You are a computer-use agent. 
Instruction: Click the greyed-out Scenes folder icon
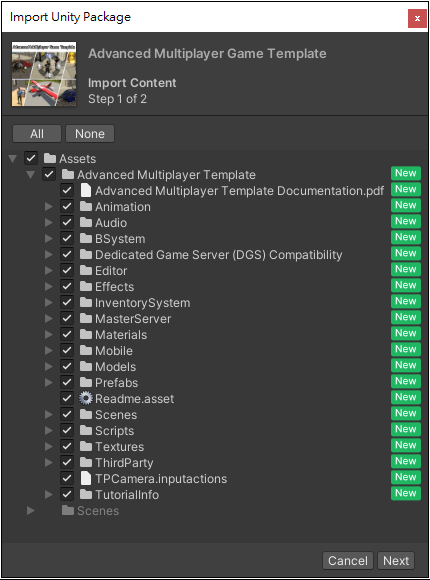click(x=68, y=510)
